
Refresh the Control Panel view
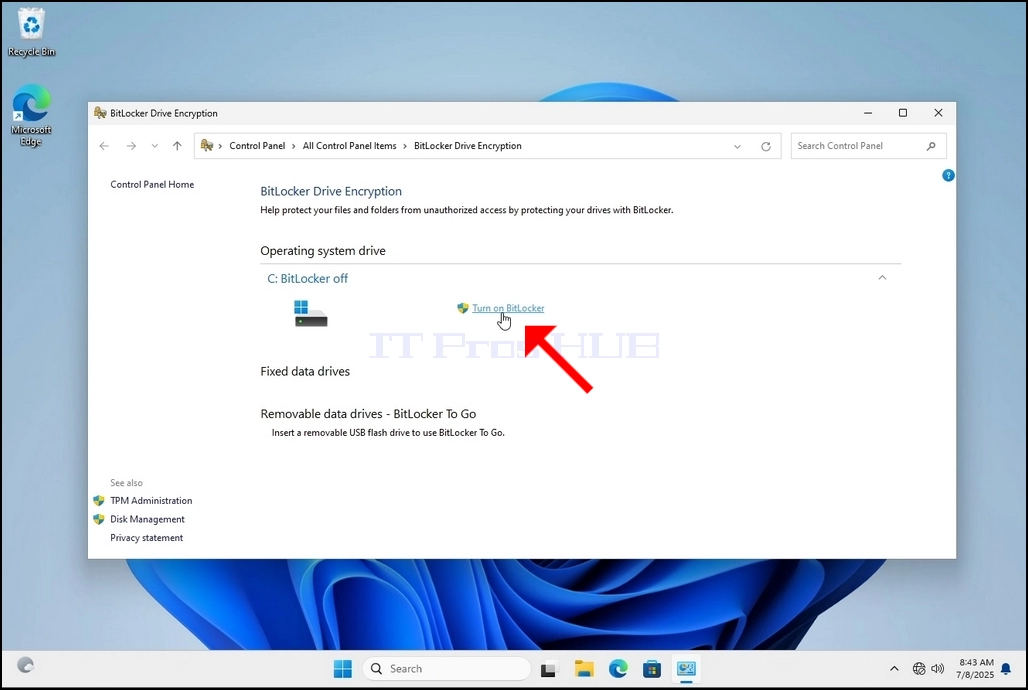tap(766, 146)
